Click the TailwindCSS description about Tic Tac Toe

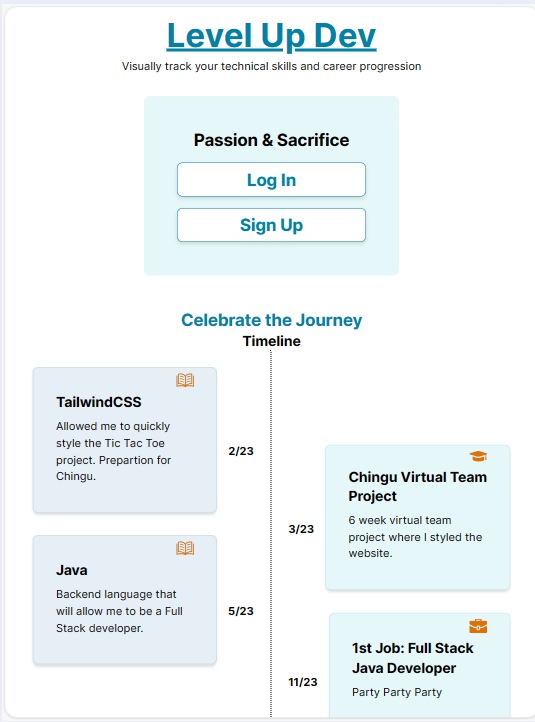click(113, 451)
